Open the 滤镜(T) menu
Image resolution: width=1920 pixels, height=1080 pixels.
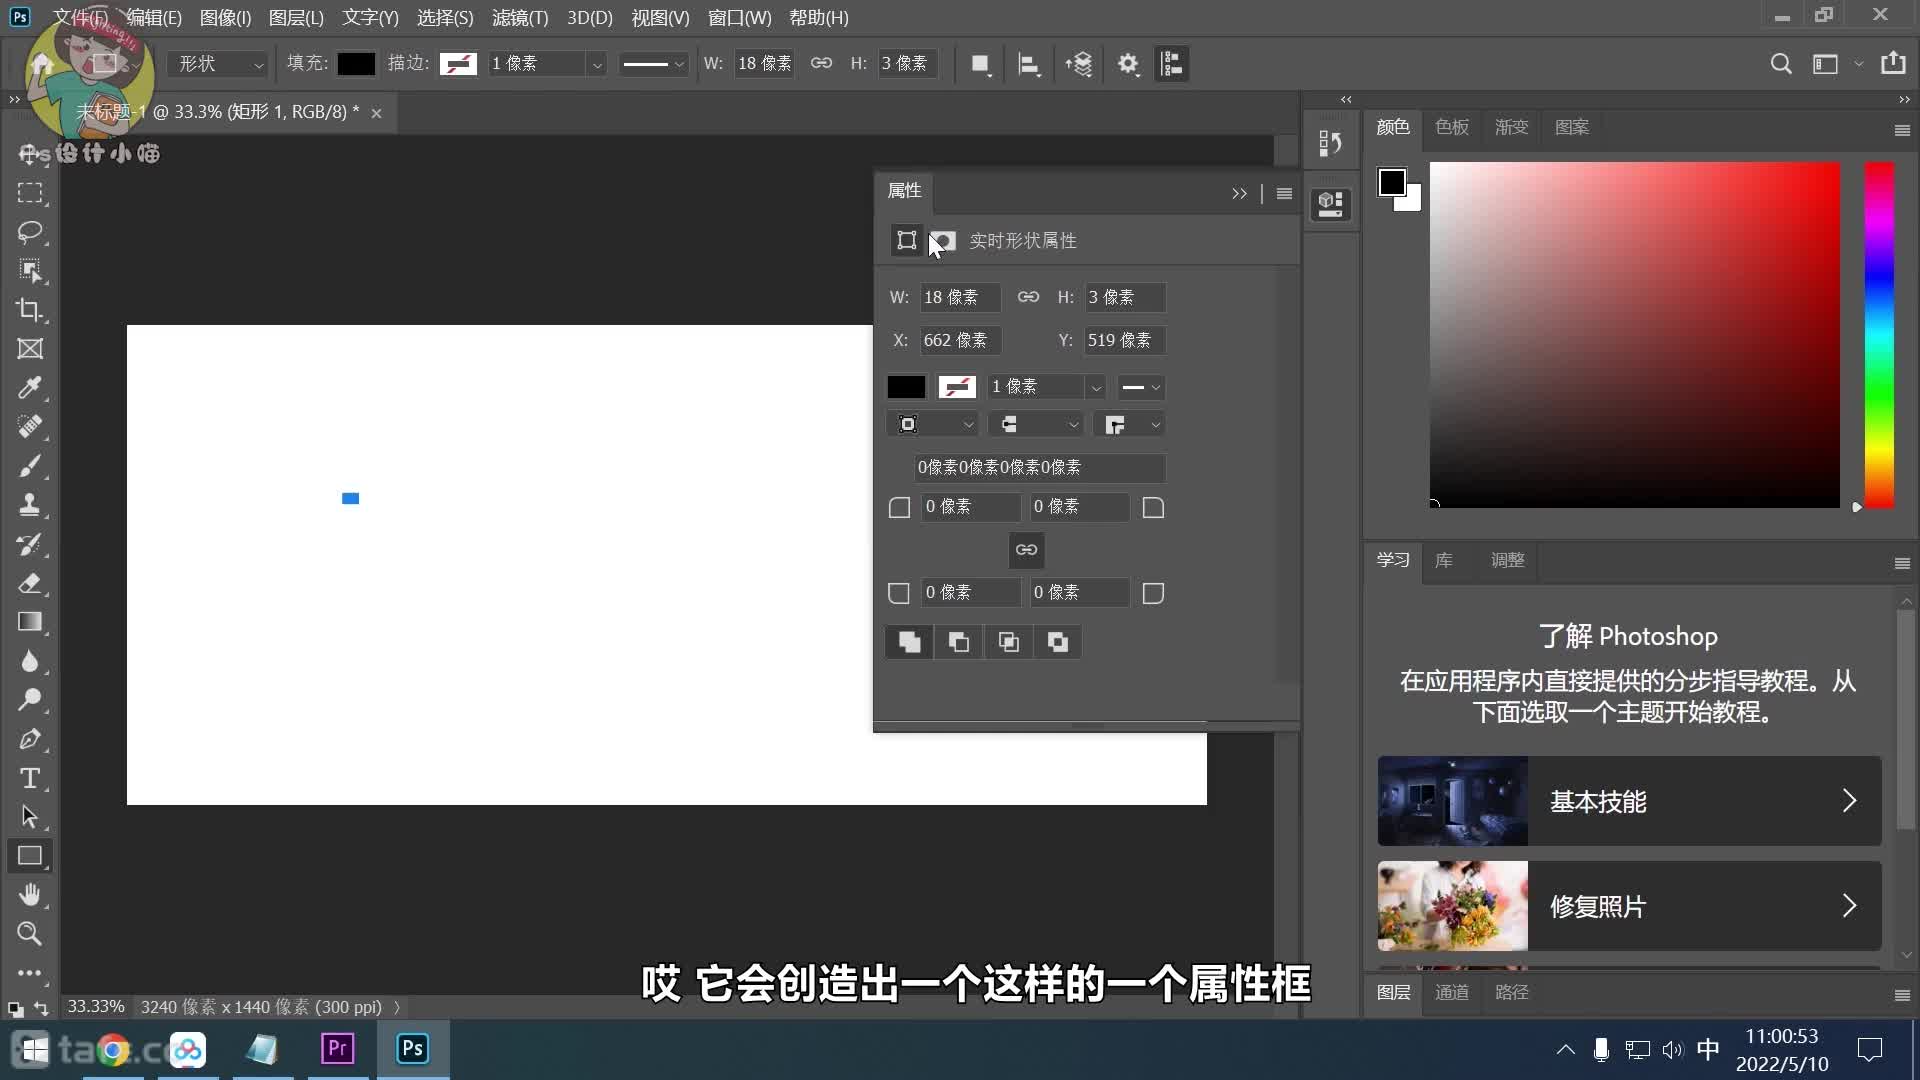point(520,18)
